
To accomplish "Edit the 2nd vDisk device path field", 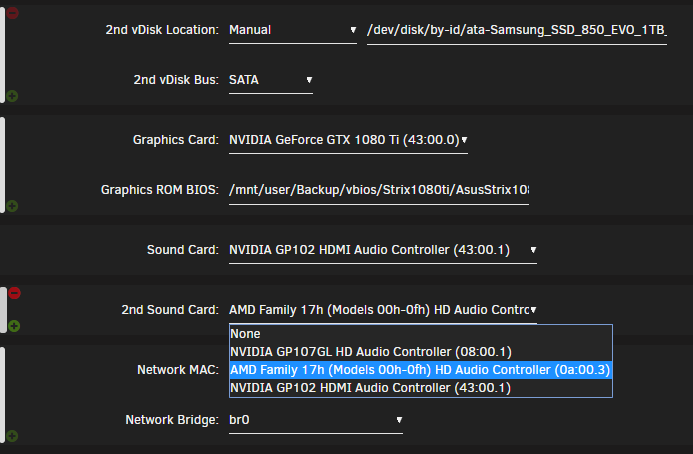I will point(517,30).
